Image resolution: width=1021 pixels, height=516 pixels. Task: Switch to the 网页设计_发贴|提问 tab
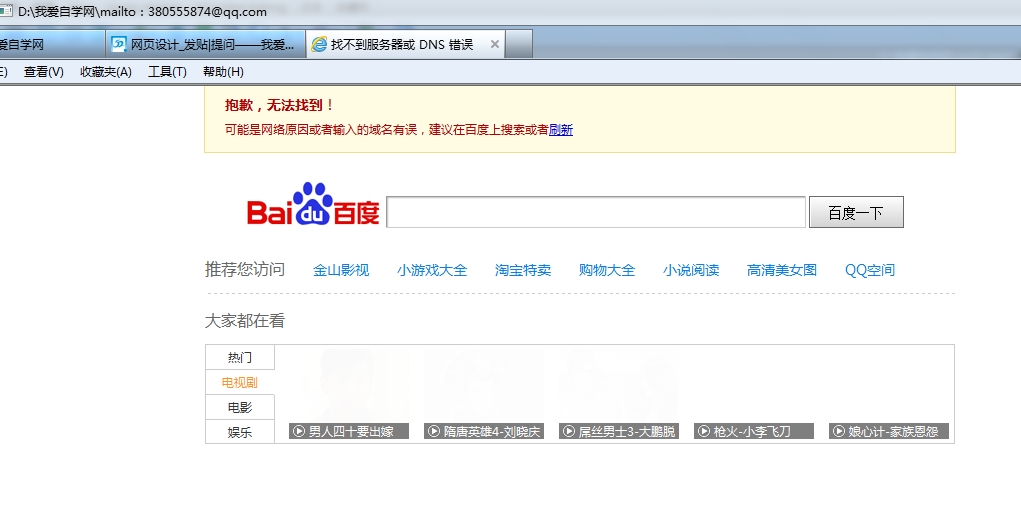click(205, 44)
